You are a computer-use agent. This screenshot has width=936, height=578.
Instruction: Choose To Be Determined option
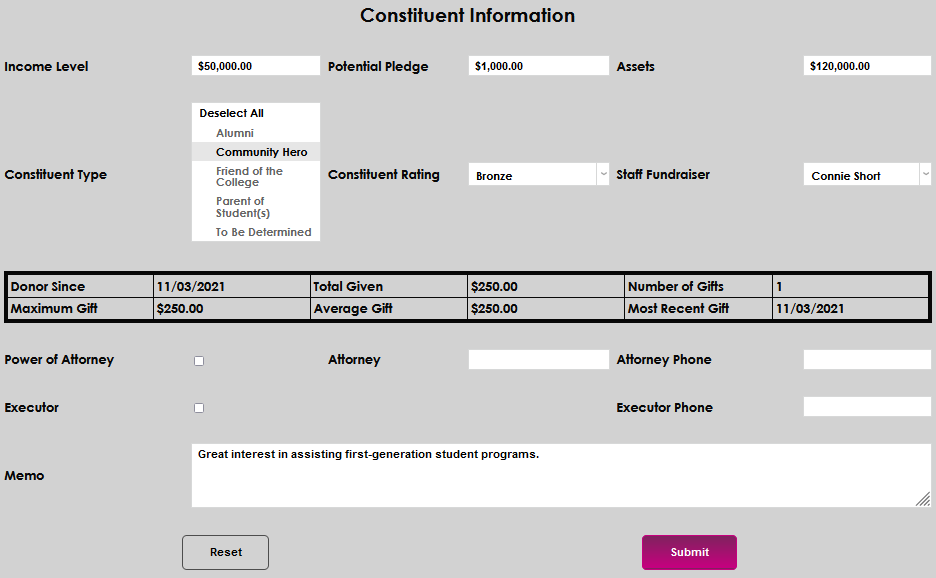263,232
